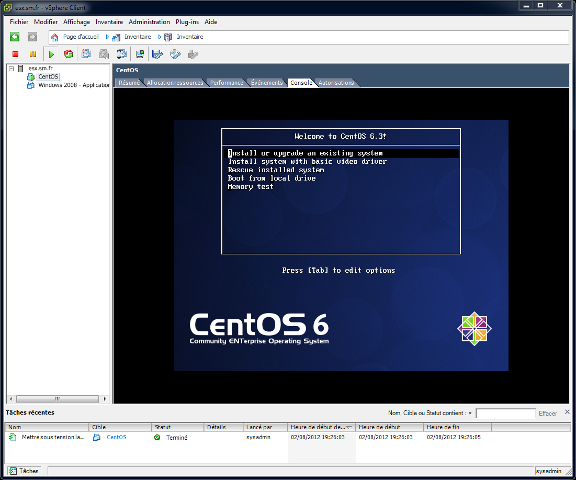The width and height of the screenshot is (576, 480).
Task: Open the Affichage menu
Action: [x=76, y=22]
